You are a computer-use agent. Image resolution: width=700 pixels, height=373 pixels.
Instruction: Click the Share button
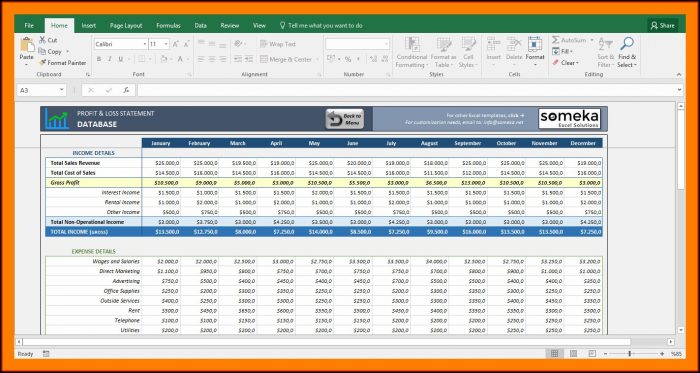[x=662, y=25]
